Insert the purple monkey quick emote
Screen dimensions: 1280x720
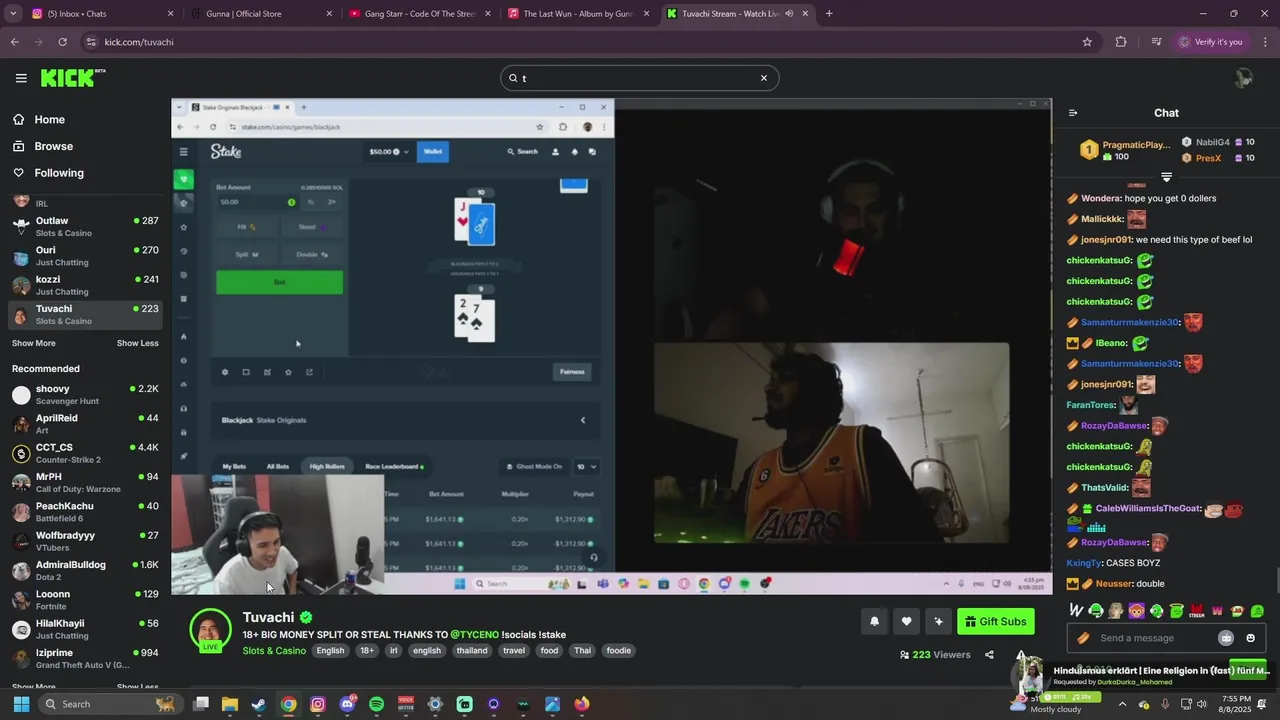[1136, 610]
